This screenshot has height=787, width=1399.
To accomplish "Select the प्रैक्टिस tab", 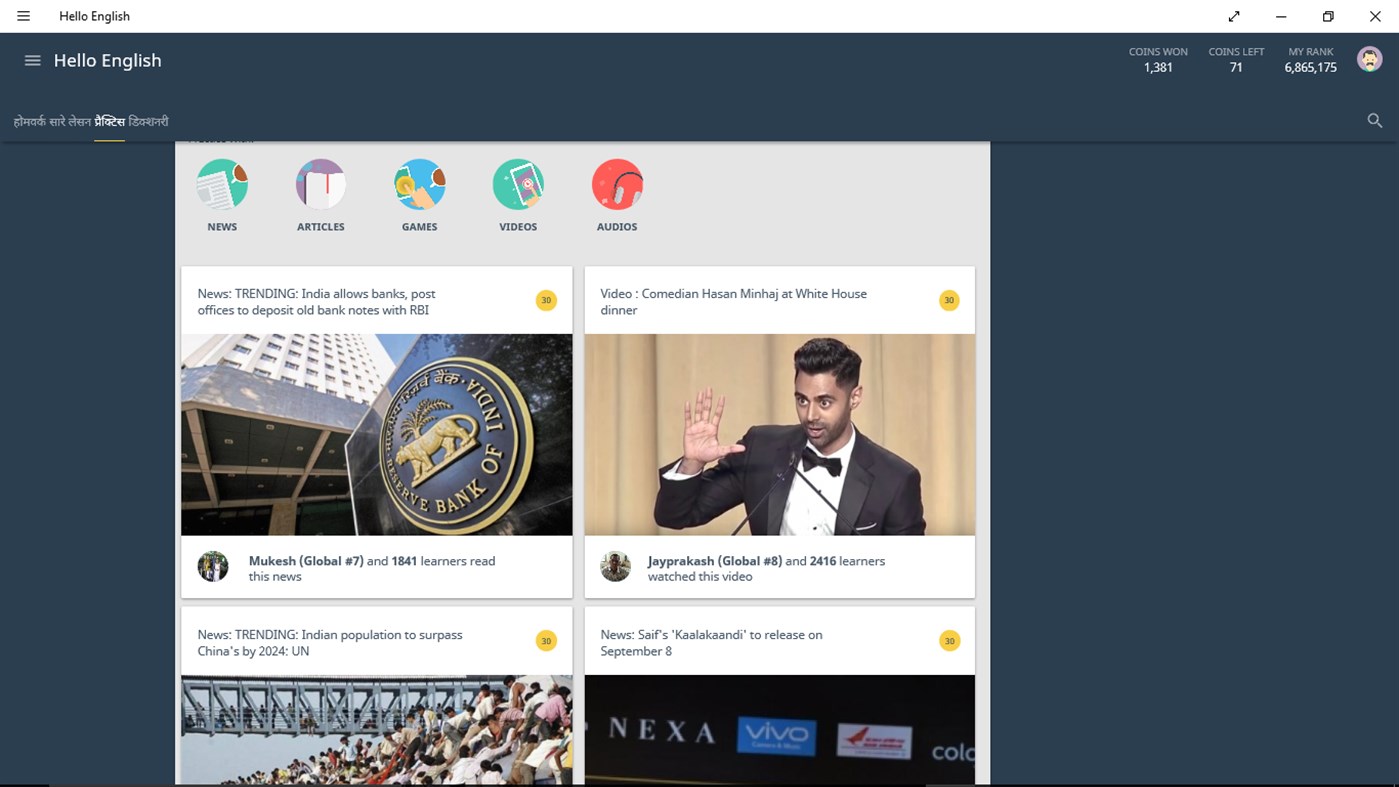I will click(110, 122).
